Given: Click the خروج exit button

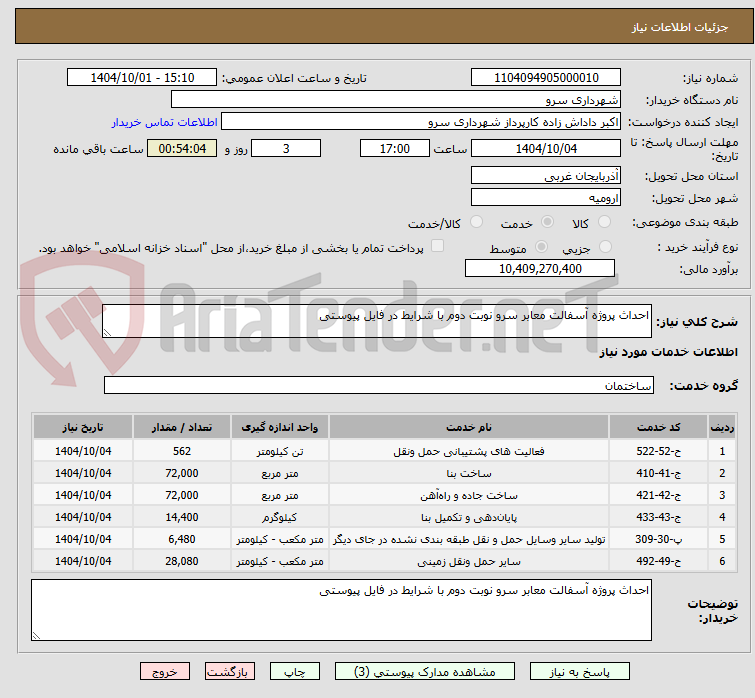Looking at the screenshot, I should click(x=165, y=672).
